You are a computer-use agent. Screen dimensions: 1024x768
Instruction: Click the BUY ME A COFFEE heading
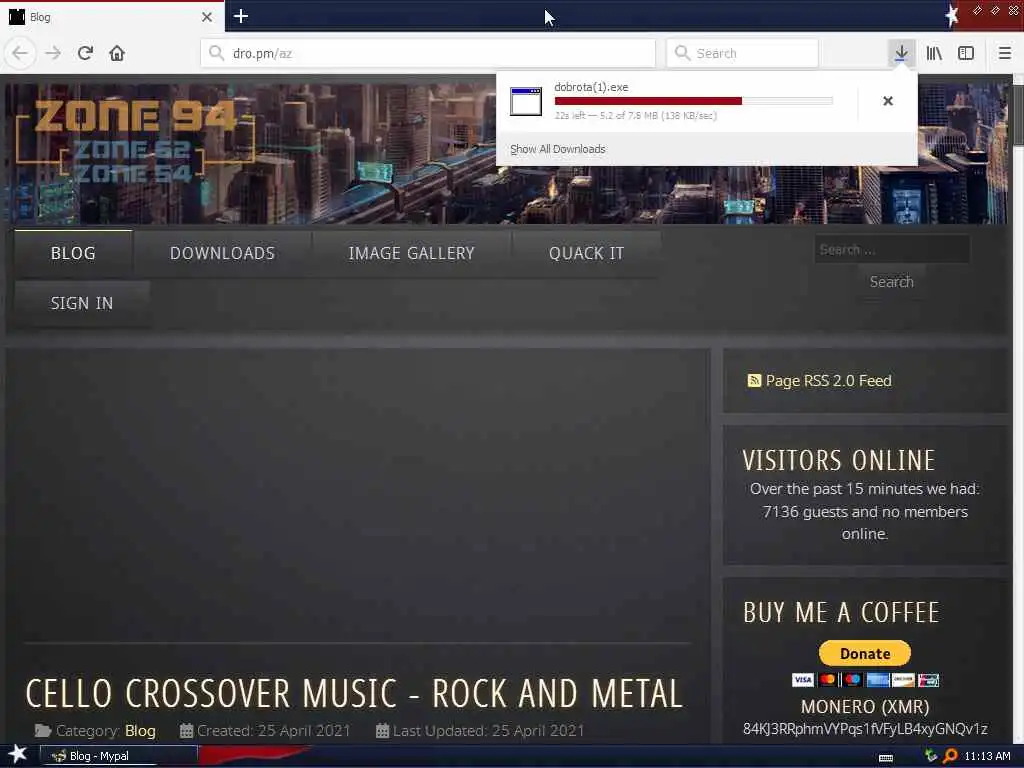point(841,612)
